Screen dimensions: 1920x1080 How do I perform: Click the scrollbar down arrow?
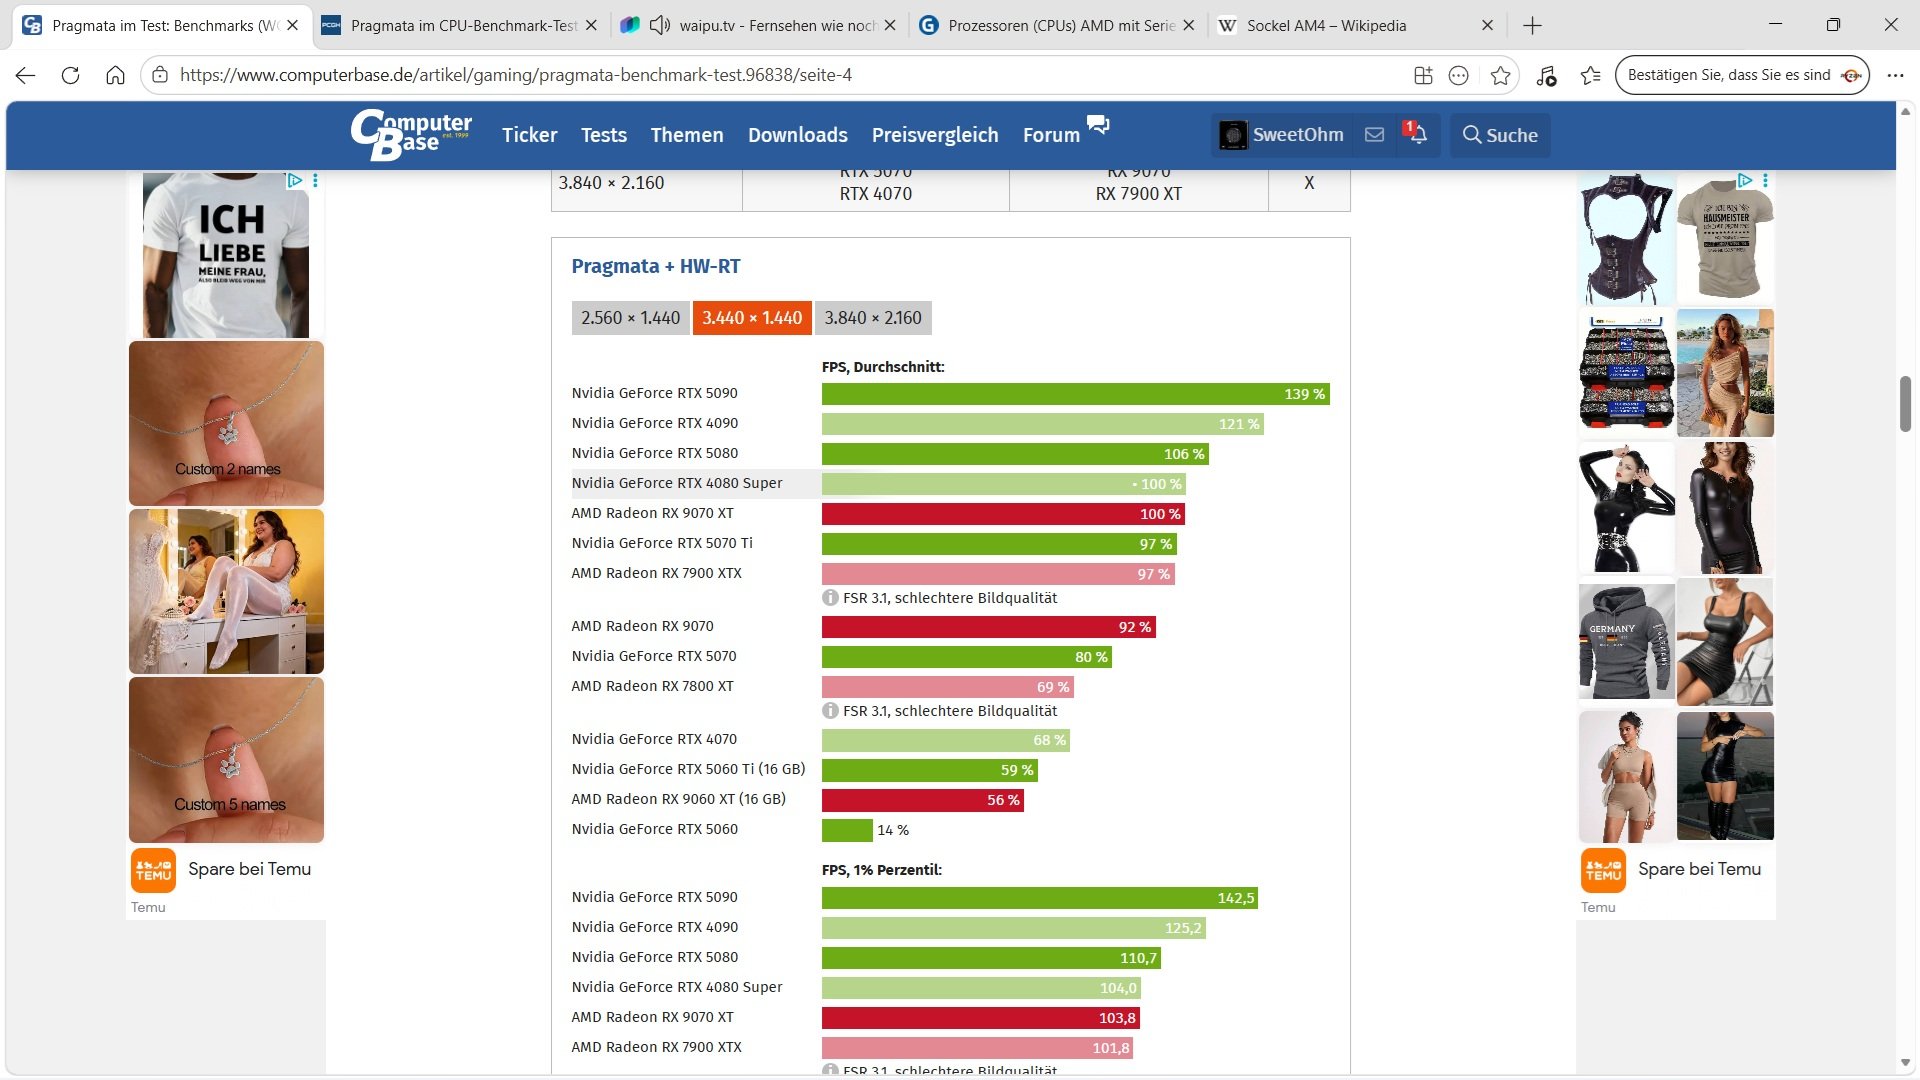1905,1062
